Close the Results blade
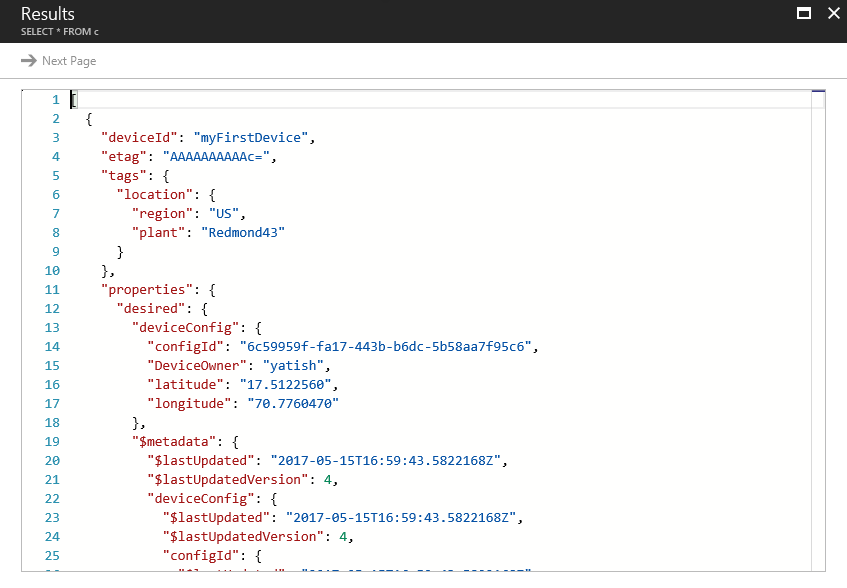 pos(832,13)
